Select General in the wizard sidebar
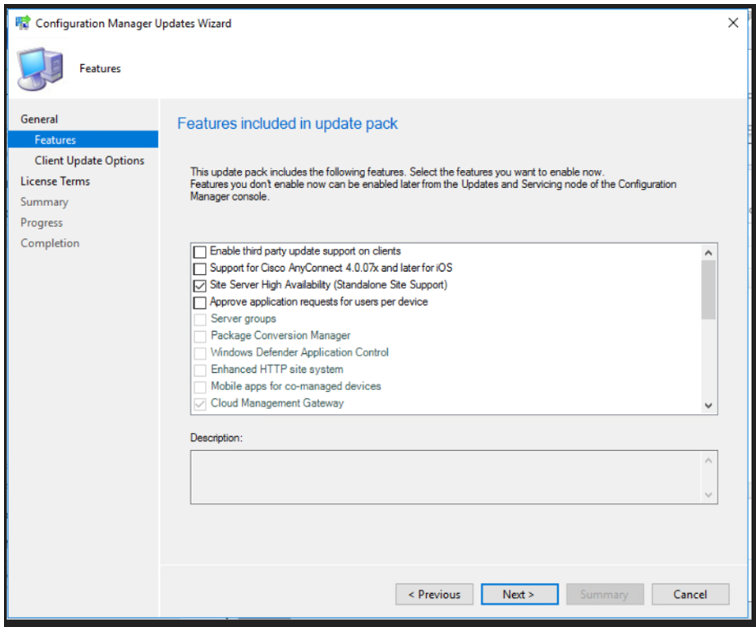This screenshot has width=756, height=629. [39, 119]
